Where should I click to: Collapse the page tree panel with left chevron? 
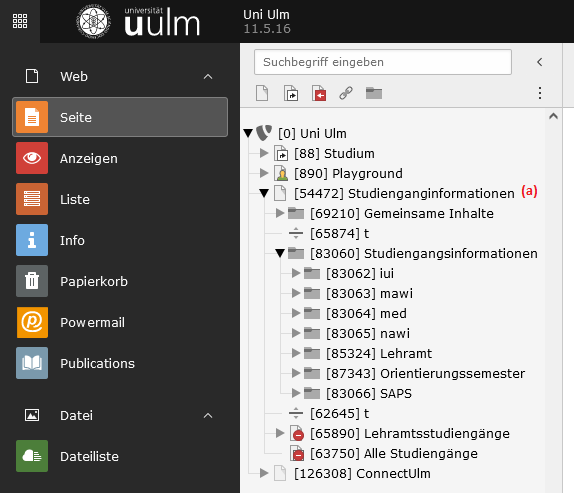(x=540, y=62)
